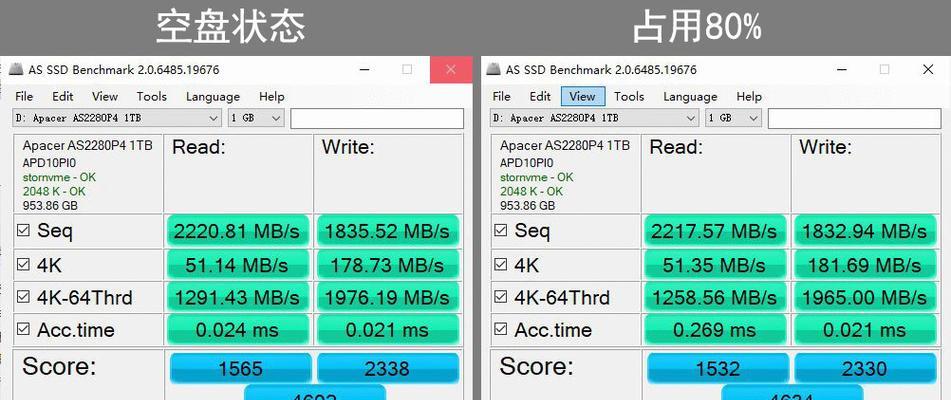
Task: Click stornvme - OK status in left window
Action: 59,178
